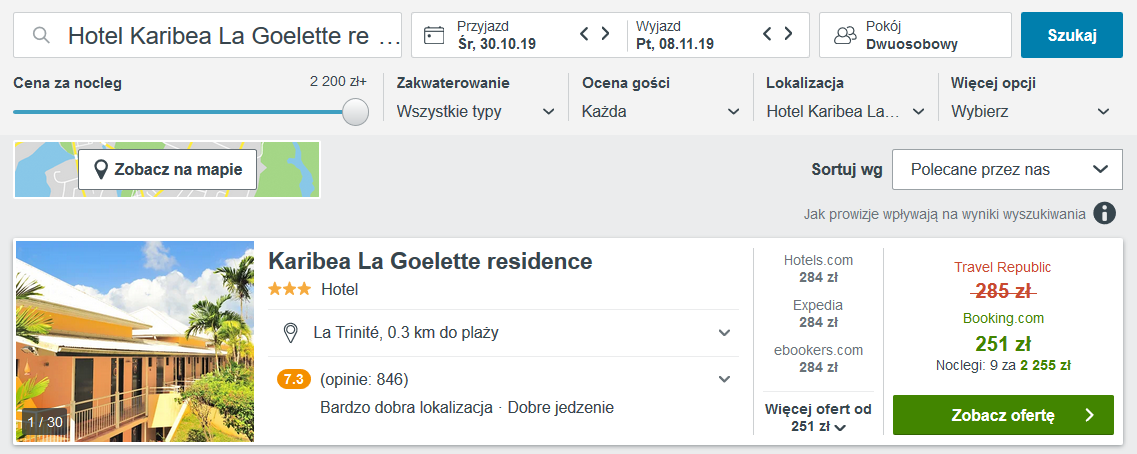Screen dimensions: 1137x454
Task: Open Expedia 284 zł offer
Action: click(x=819, y=313)
